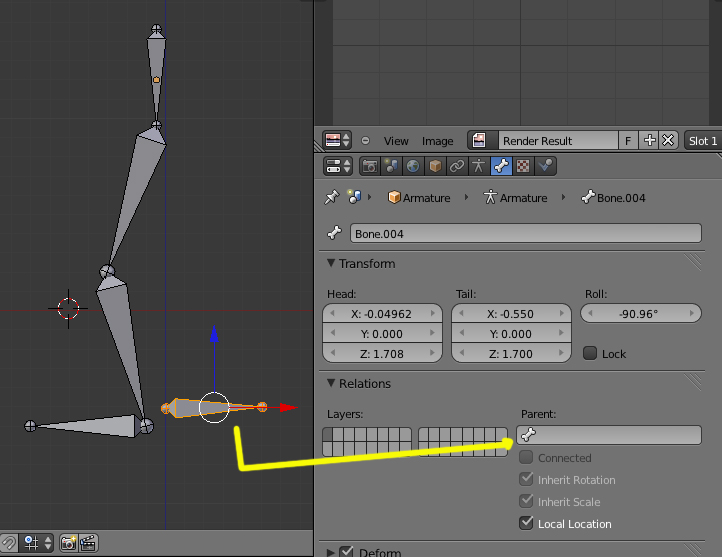This screenshot has height=557, width=722.
Task: Collapse the image editor header menus
Action: tap(365, 140)
